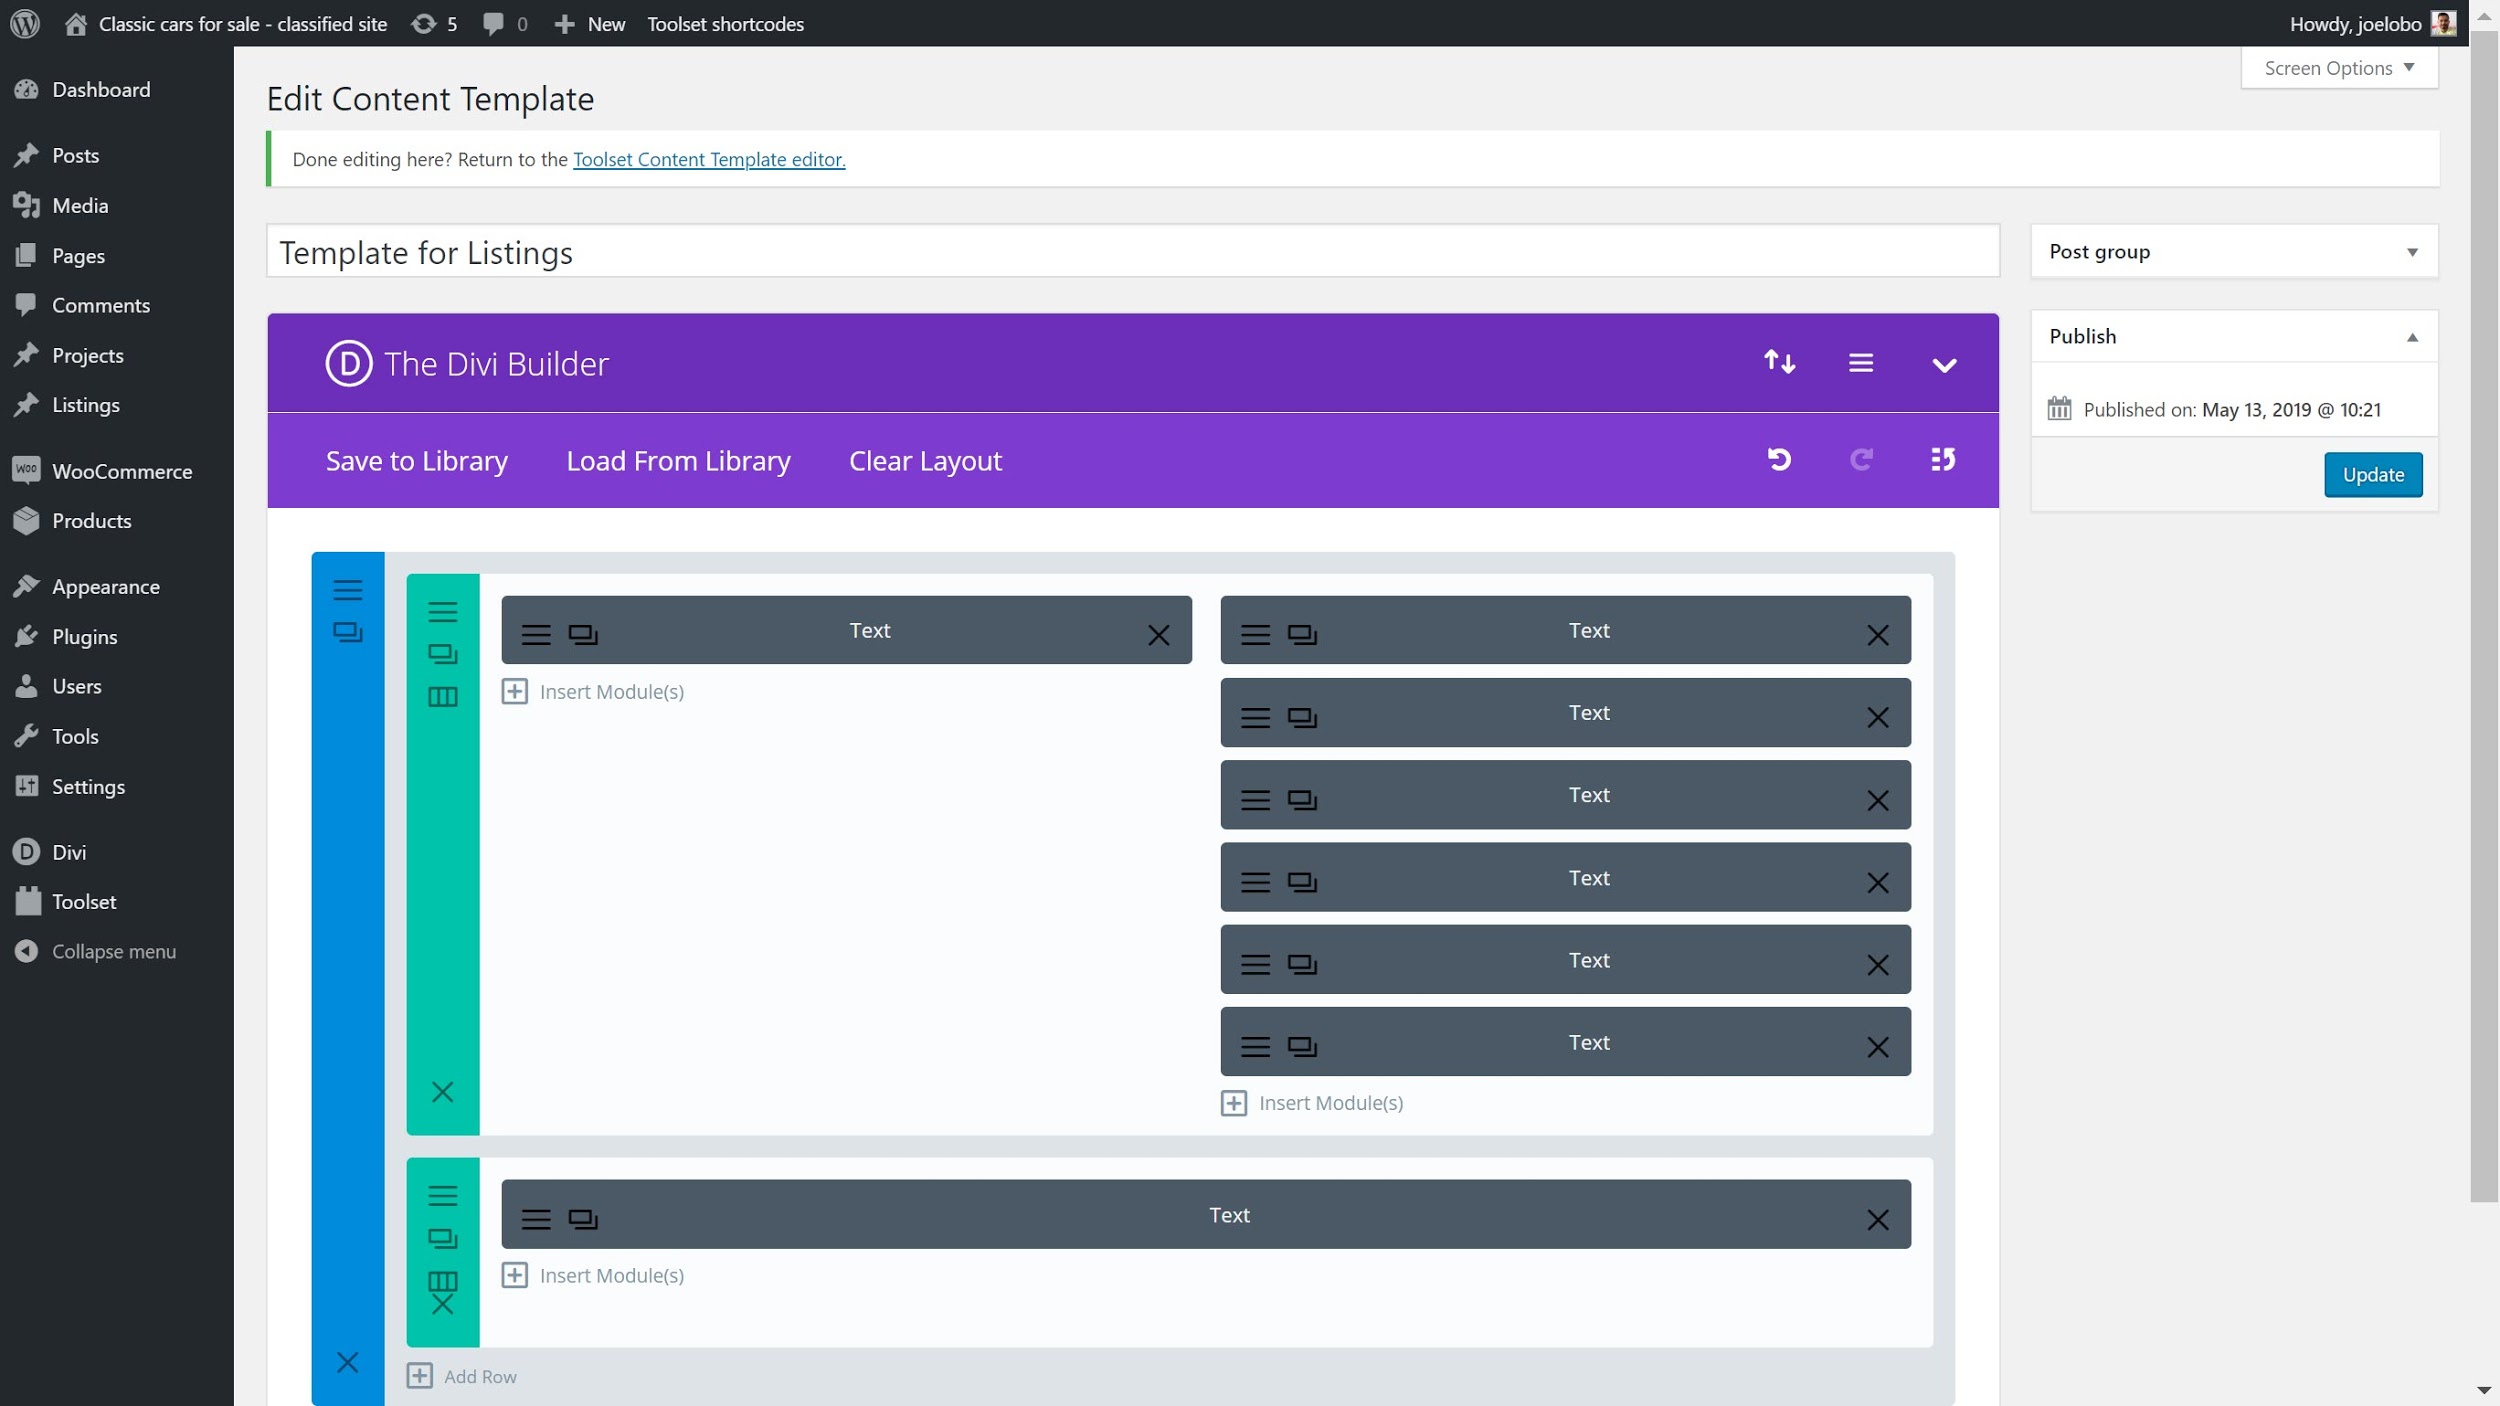This screenshot has height=1406, width=2500.
Task: Collapse the Publish panel arrow
Action: click(x=2411, y=337)
